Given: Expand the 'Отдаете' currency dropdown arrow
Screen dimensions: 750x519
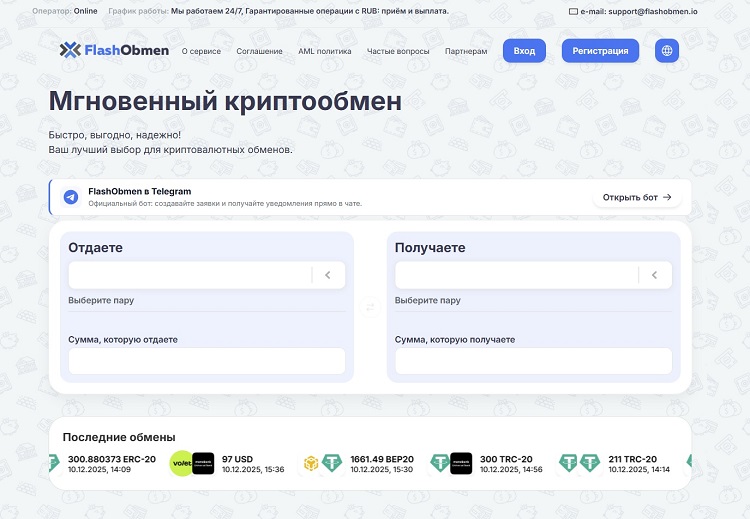Looking at the screenshot, I should click(328, 275).
